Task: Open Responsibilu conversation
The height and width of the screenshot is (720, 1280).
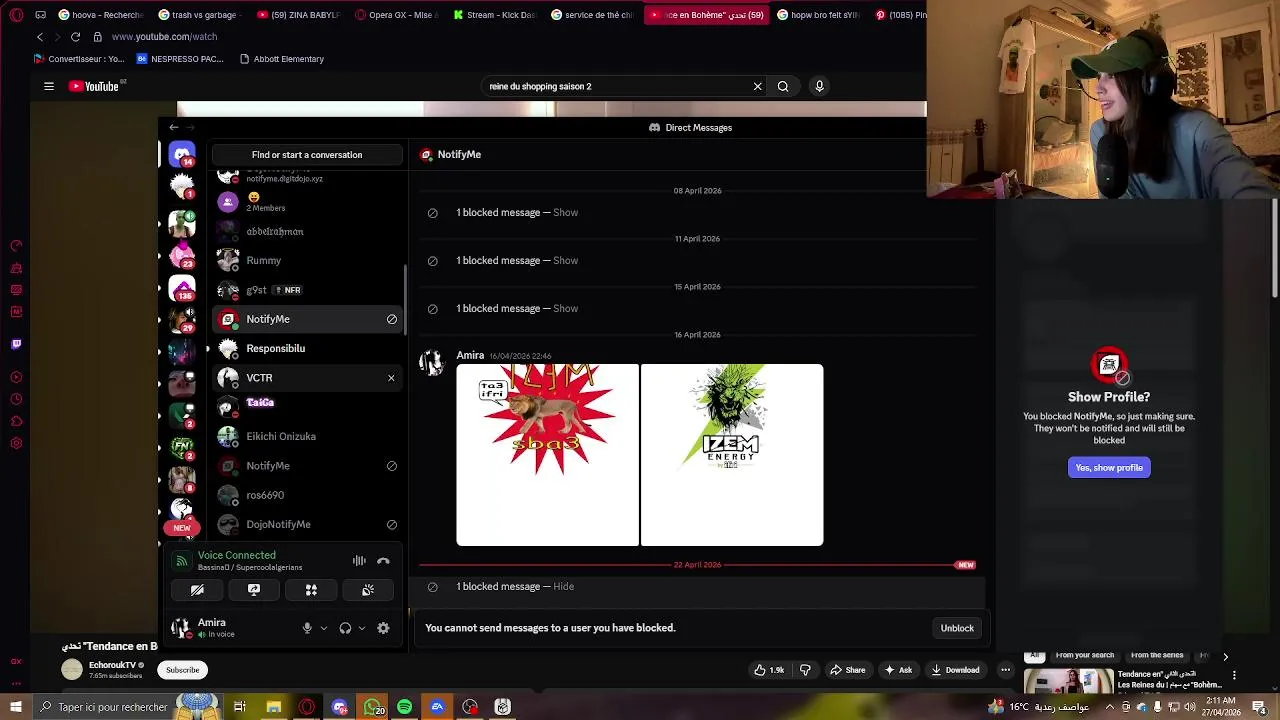Action: click(x=307, y=348)
